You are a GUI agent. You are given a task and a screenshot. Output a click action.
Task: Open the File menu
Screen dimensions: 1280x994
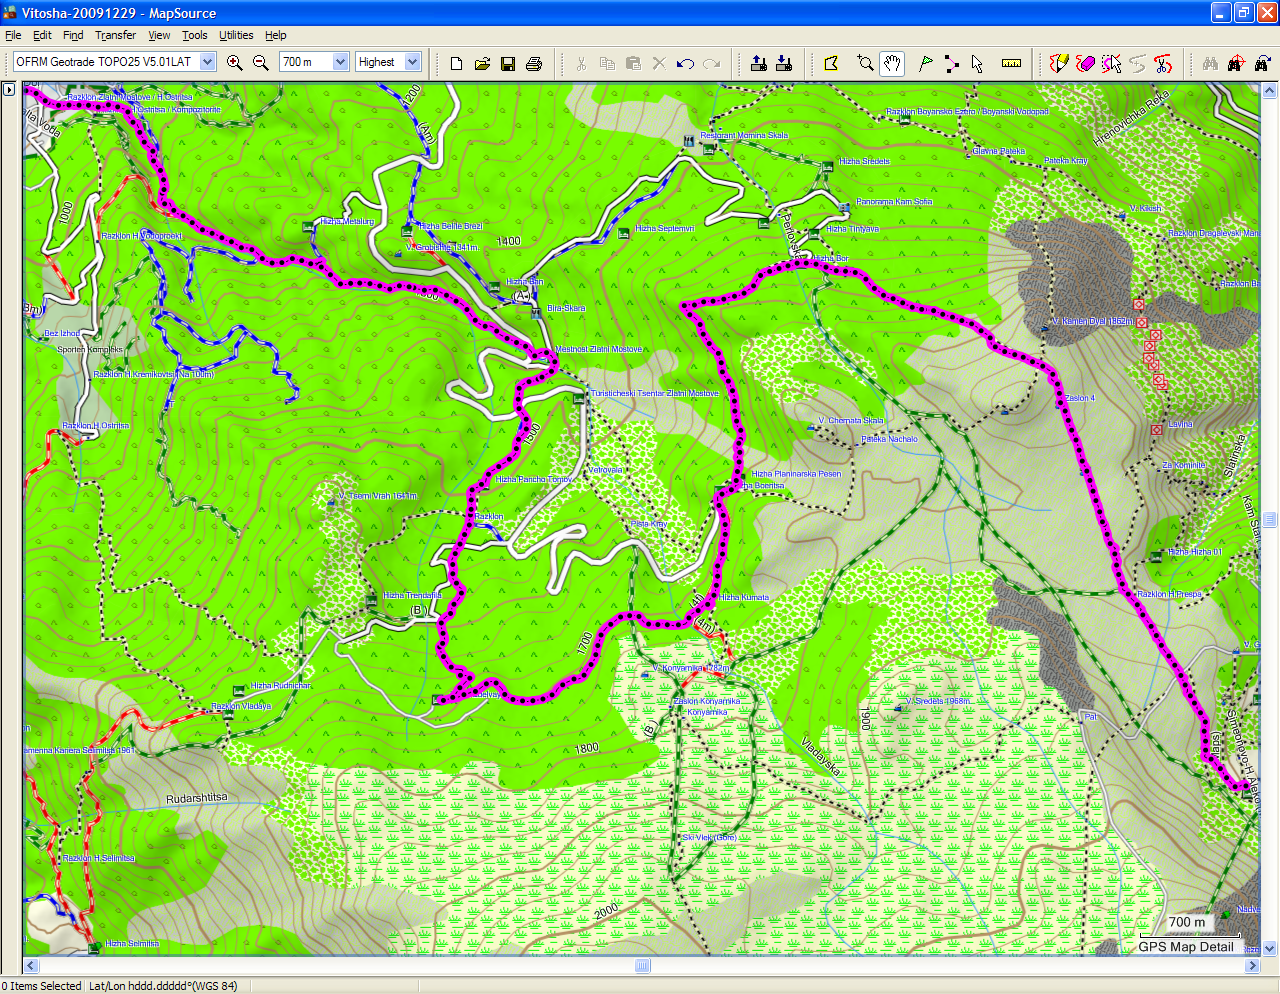[x=13, y=35]
